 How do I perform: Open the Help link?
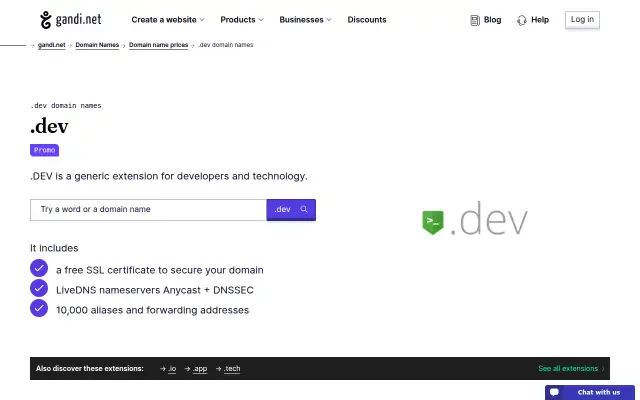pyautogui.click(x=540, y=20)
